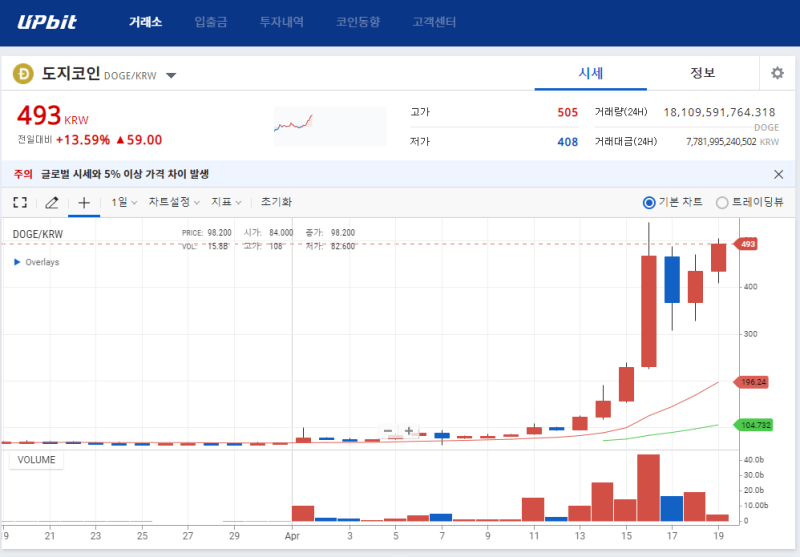Dismiss the 주의 warning banner
Screen dimensions: 800x557
tap(778, 174)
